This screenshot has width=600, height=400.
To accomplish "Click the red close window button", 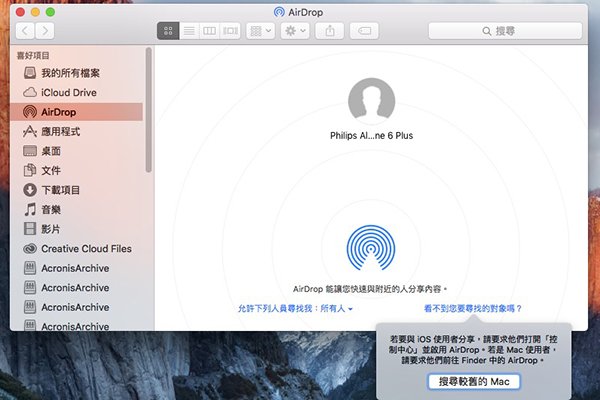I will (20, 12).
